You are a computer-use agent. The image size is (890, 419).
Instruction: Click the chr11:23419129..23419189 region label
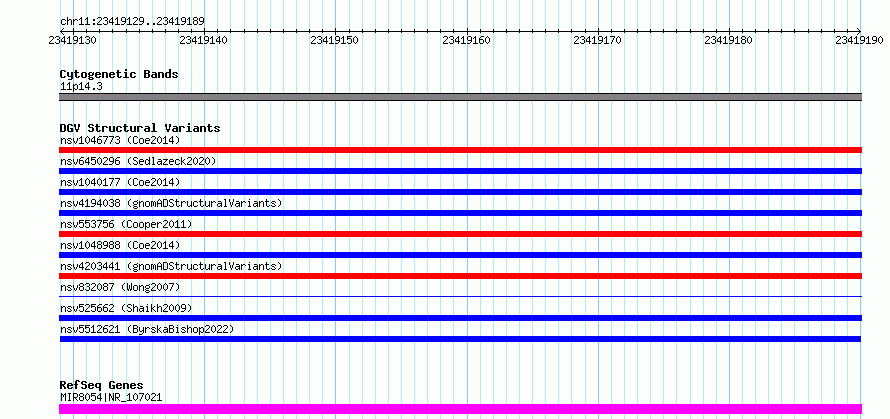coord(132,21)
